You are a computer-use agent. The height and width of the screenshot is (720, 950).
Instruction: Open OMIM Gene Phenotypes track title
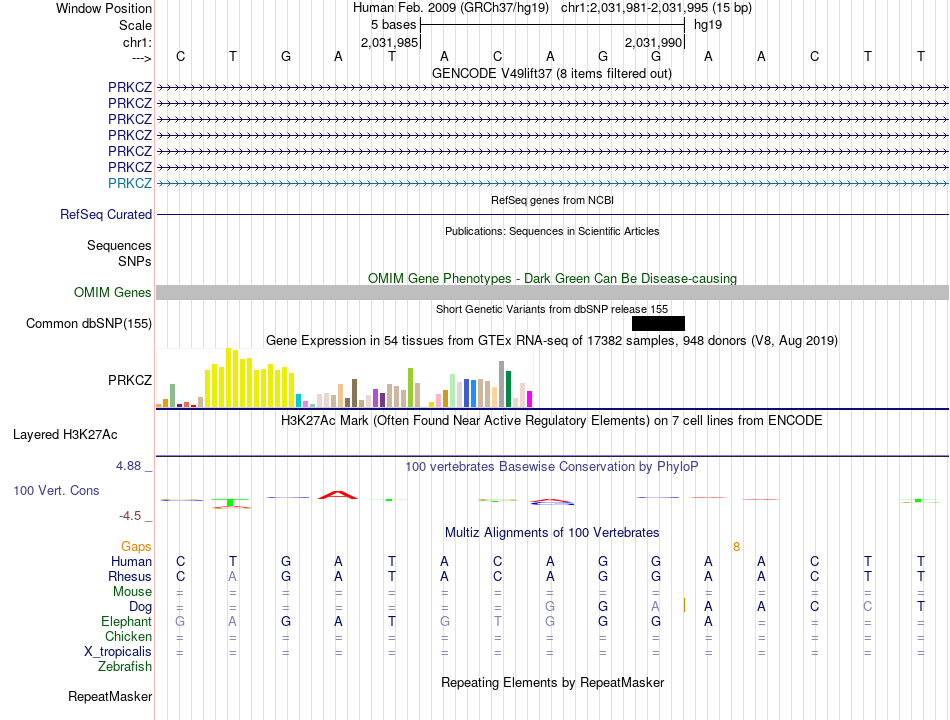click(552, 279)
